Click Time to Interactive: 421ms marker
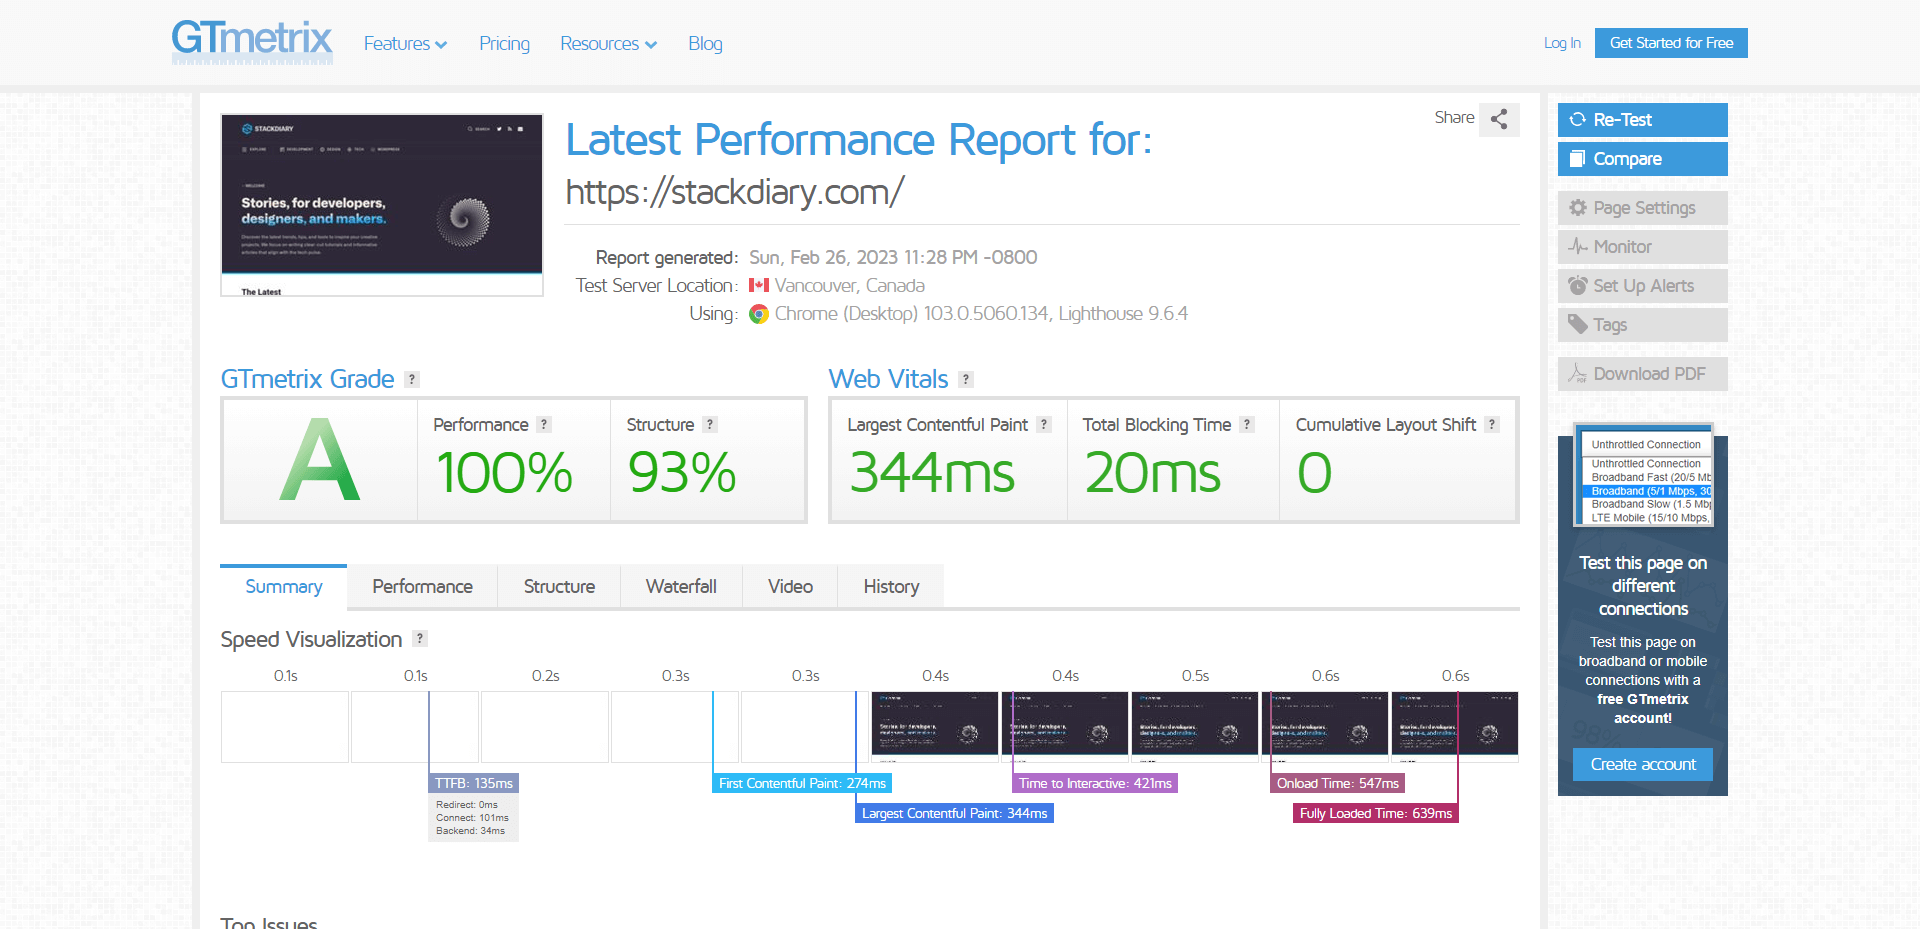The width and height of the screenshot is (1920, 929). [x=1095, y=783]
